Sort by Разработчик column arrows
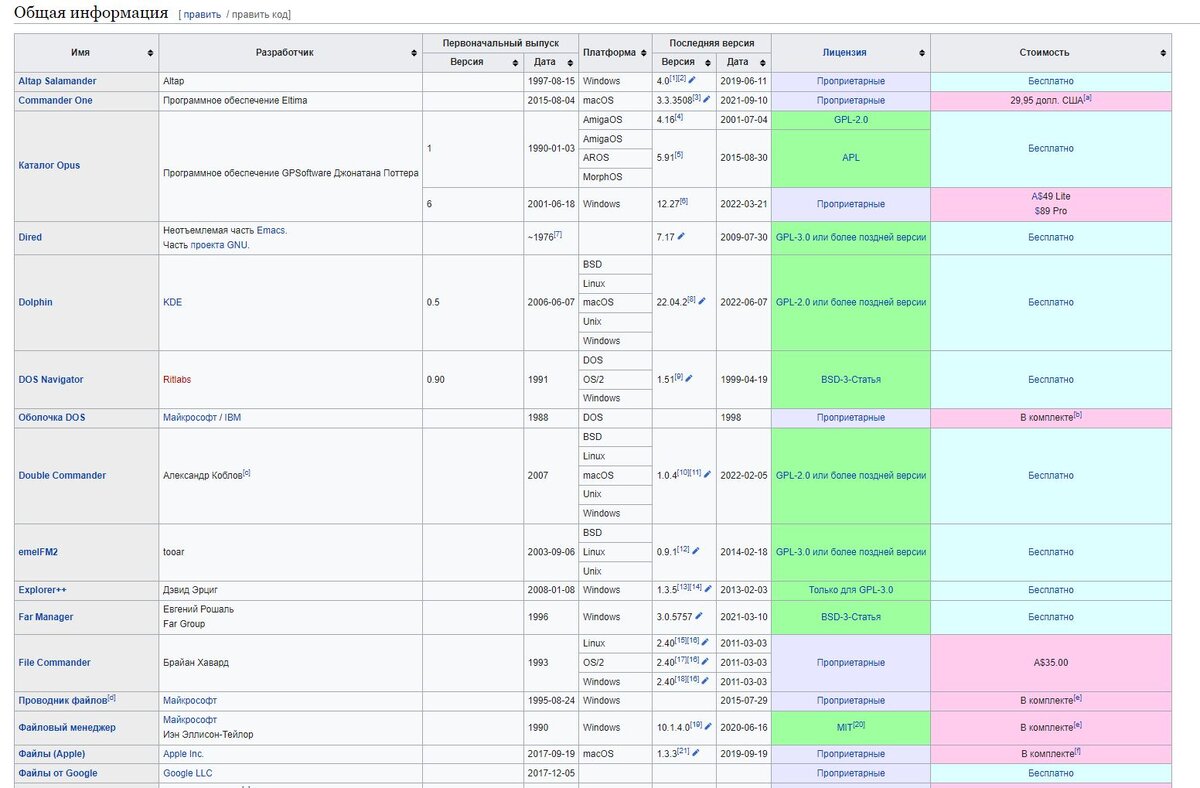Viewport: 1200px width, 788px height. (414, 53)
